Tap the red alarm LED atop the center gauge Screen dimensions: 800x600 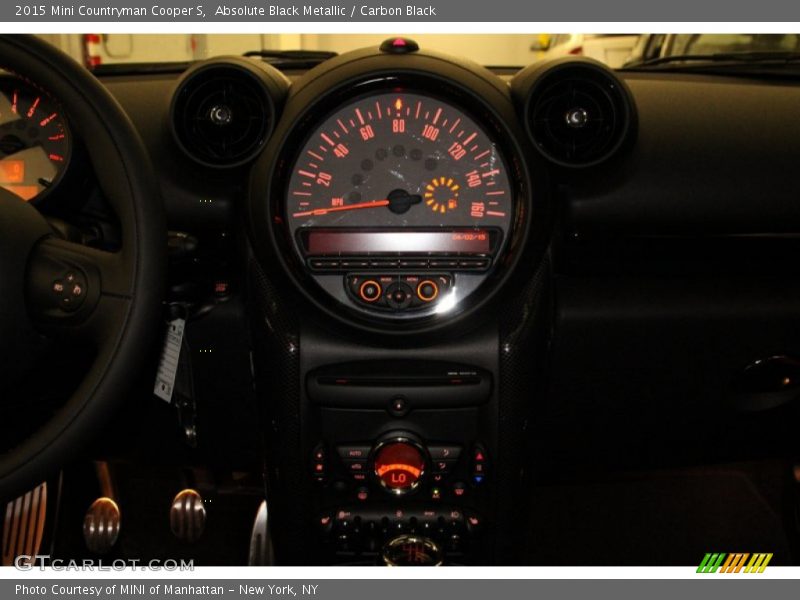(399, 45)
